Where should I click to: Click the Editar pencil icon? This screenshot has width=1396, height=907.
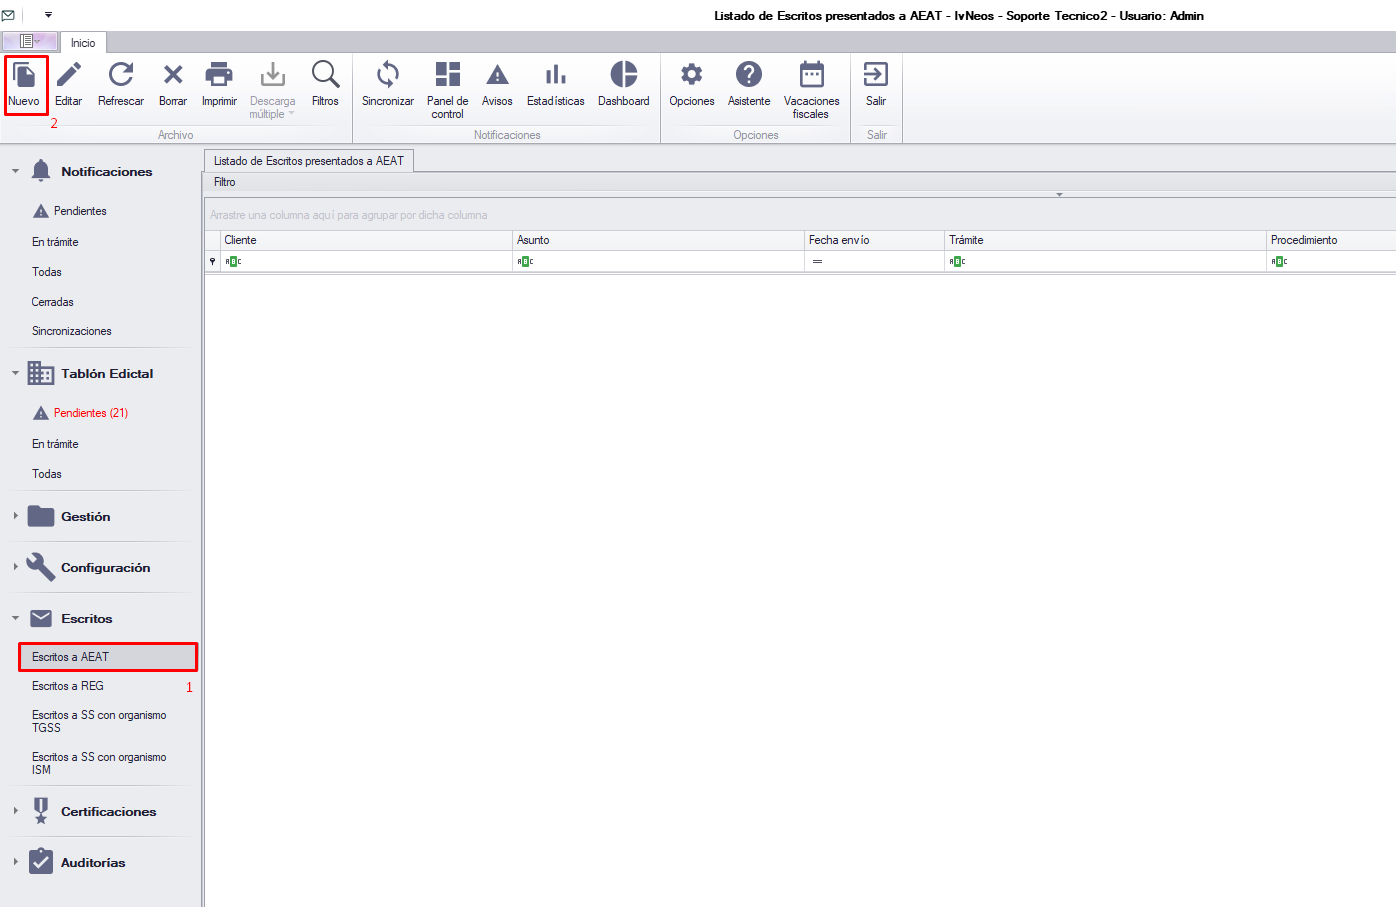(68, 75)
